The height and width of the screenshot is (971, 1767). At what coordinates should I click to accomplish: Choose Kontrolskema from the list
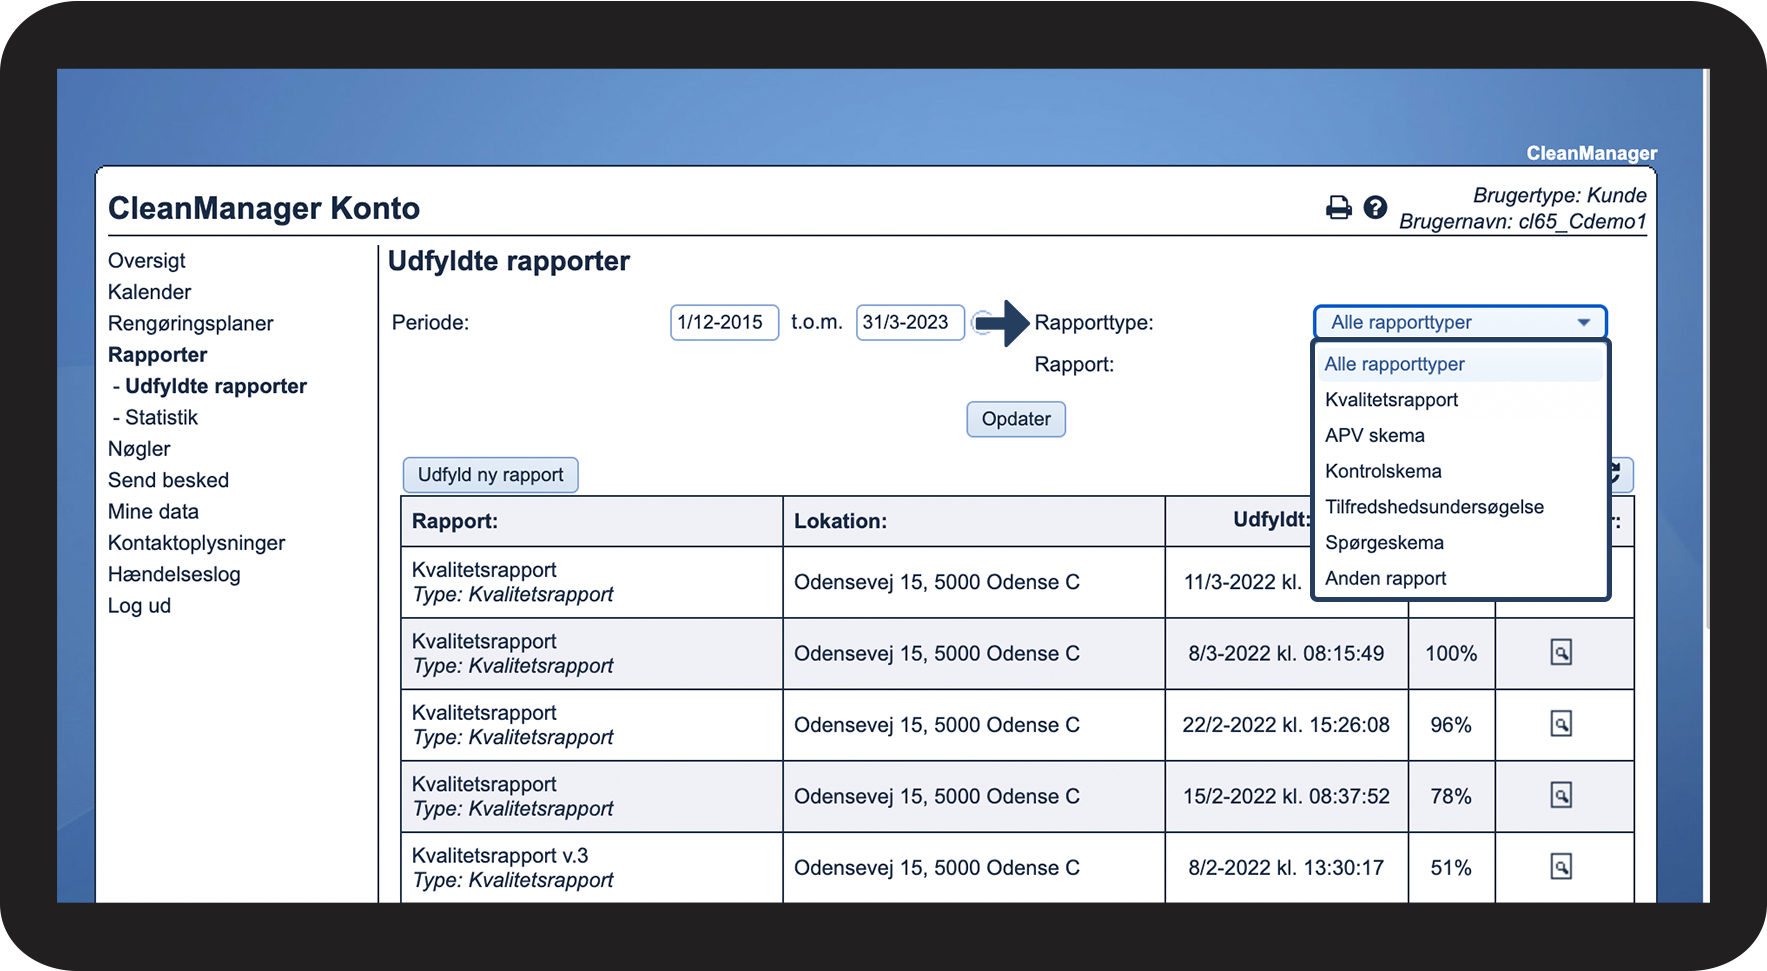coord(1383,471)
